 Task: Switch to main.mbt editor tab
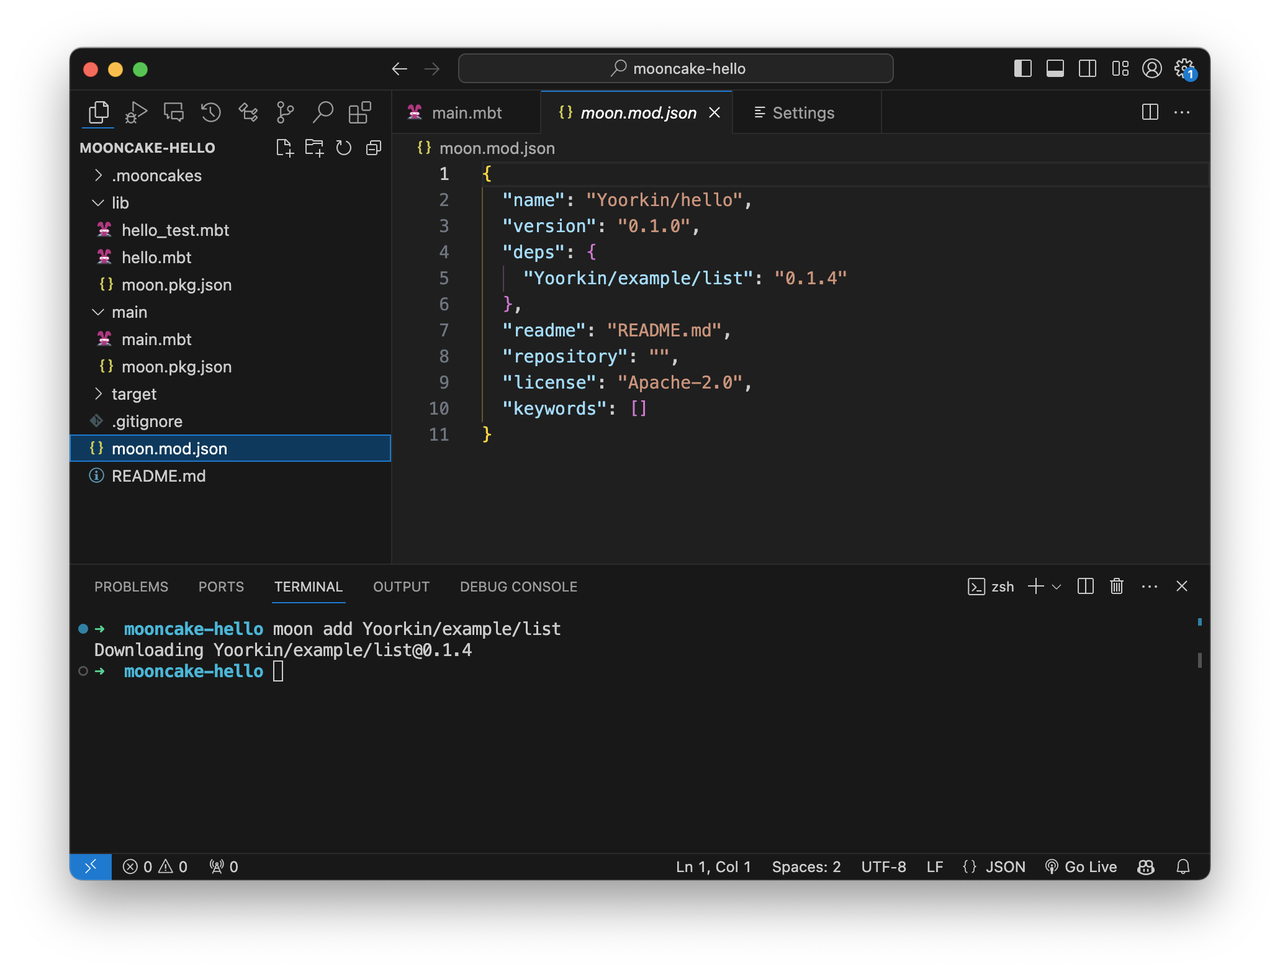[466, 113]
